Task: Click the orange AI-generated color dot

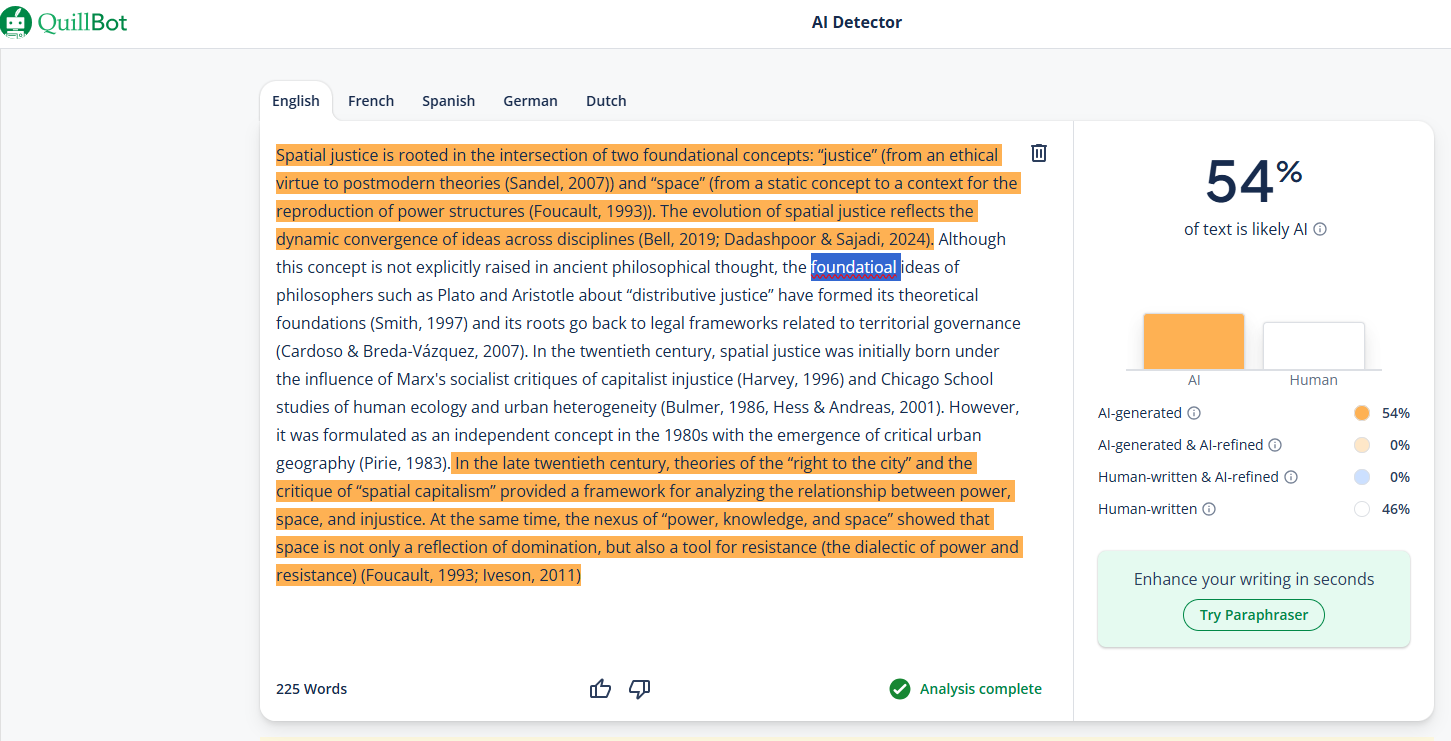Action: pyautogui.click(x=1361, y=413)
